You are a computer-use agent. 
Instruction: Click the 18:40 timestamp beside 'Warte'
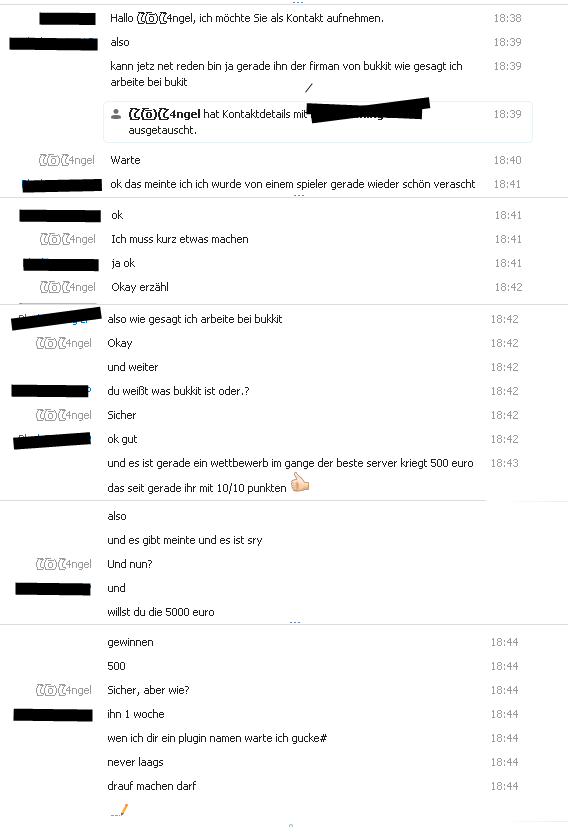[x=507, y=160]
